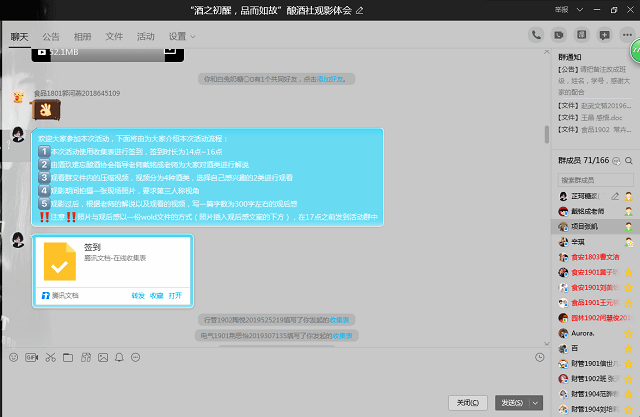
Task: Select member 百 in the list
Action: [596, 348]
